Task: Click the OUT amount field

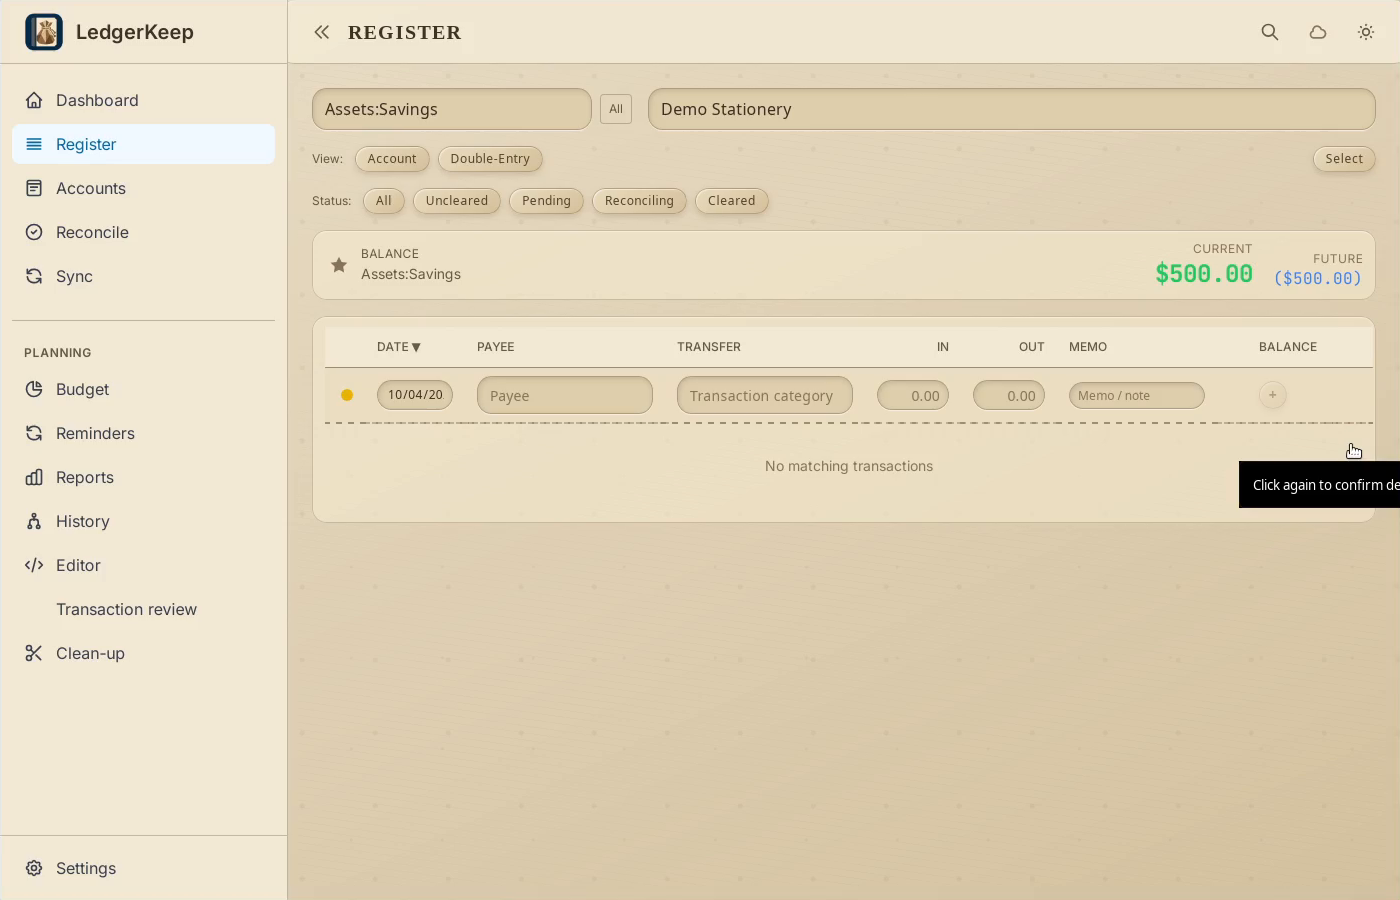Action: (1009, 395)
